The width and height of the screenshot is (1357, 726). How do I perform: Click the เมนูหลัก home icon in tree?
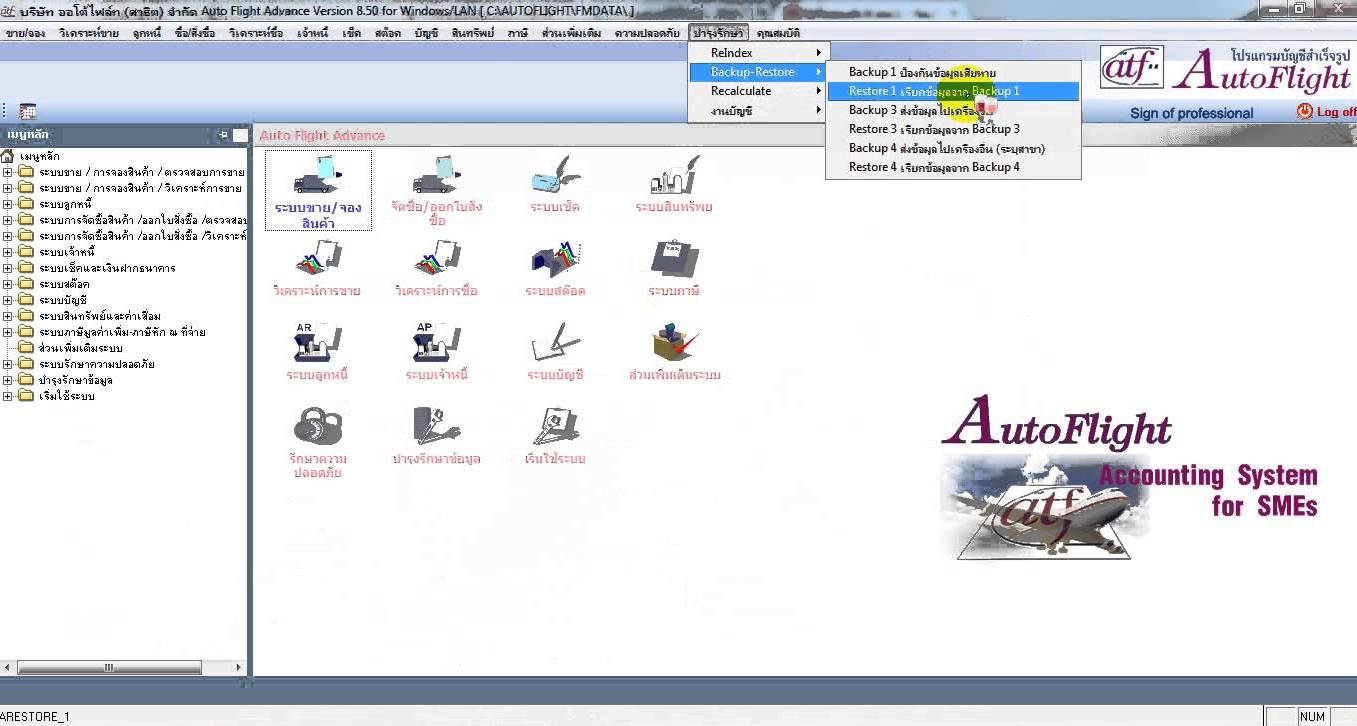[8, 156]
